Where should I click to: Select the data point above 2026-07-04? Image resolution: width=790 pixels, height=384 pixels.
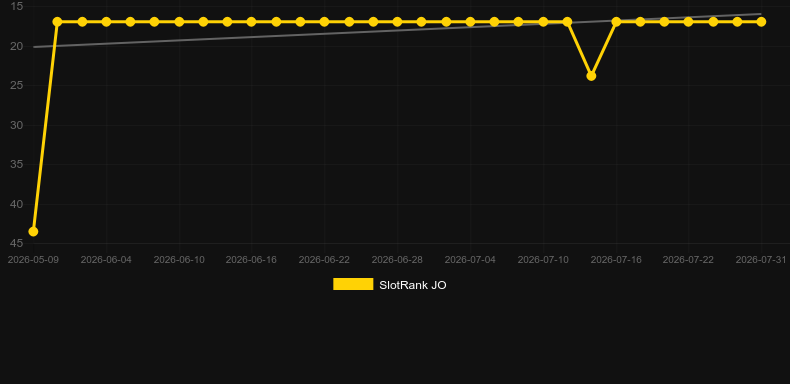[x=470, y=22]
